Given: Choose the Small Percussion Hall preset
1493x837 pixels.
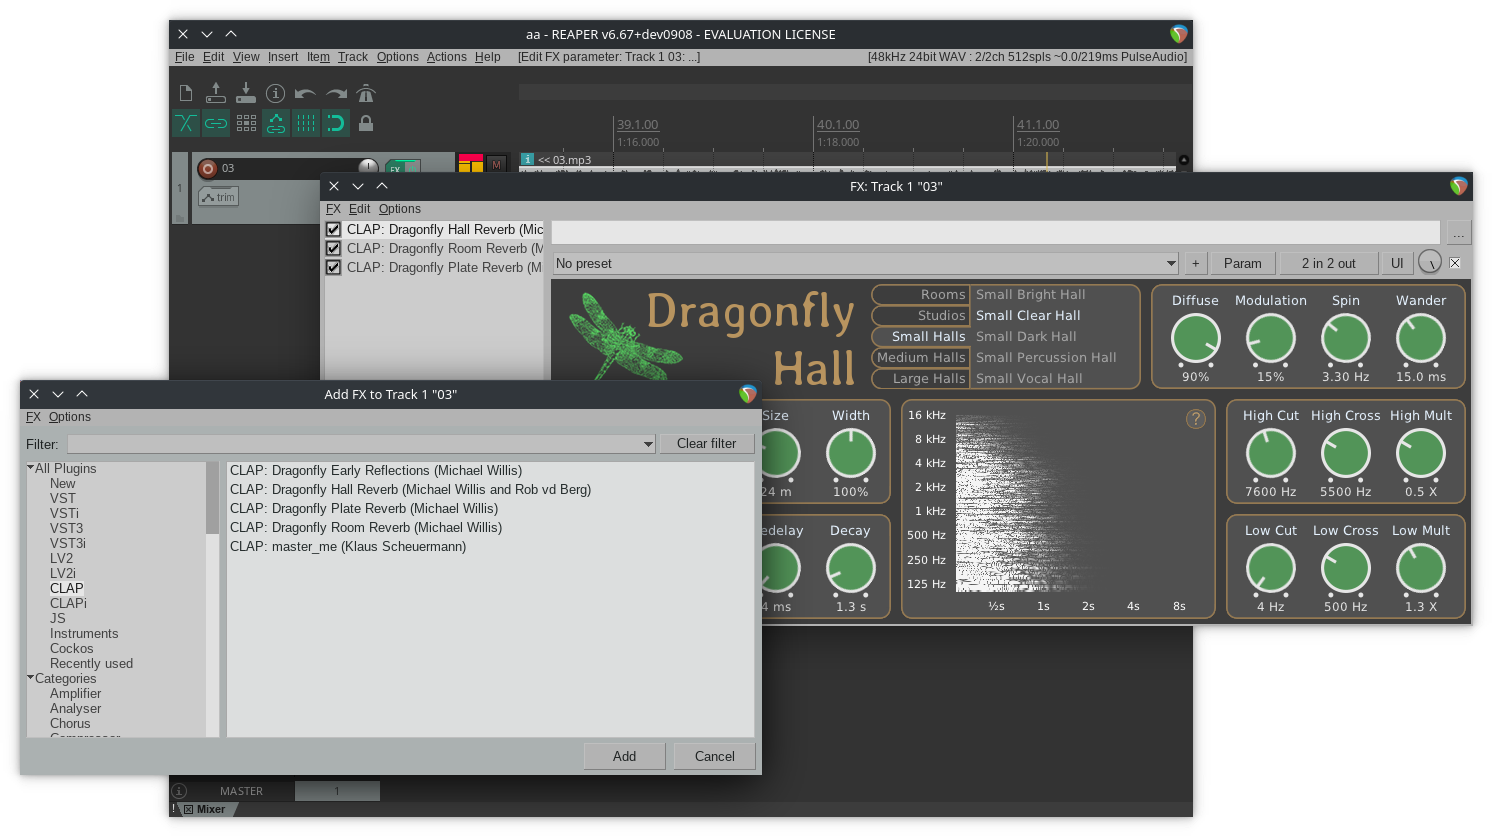Looking at the screenshot, I should point(1046,357).
